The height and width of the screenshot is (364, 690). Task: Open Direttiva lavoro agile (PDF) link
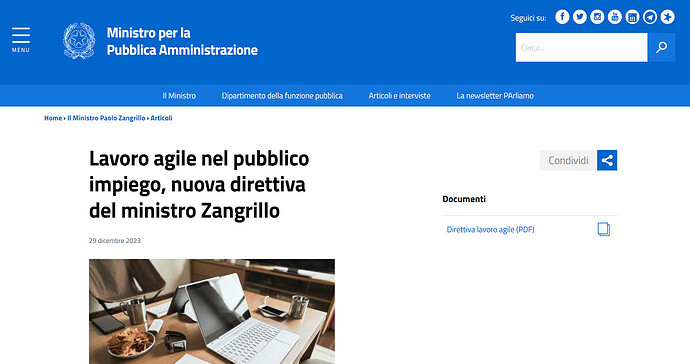pyautogui.click(x=490, y=229)
